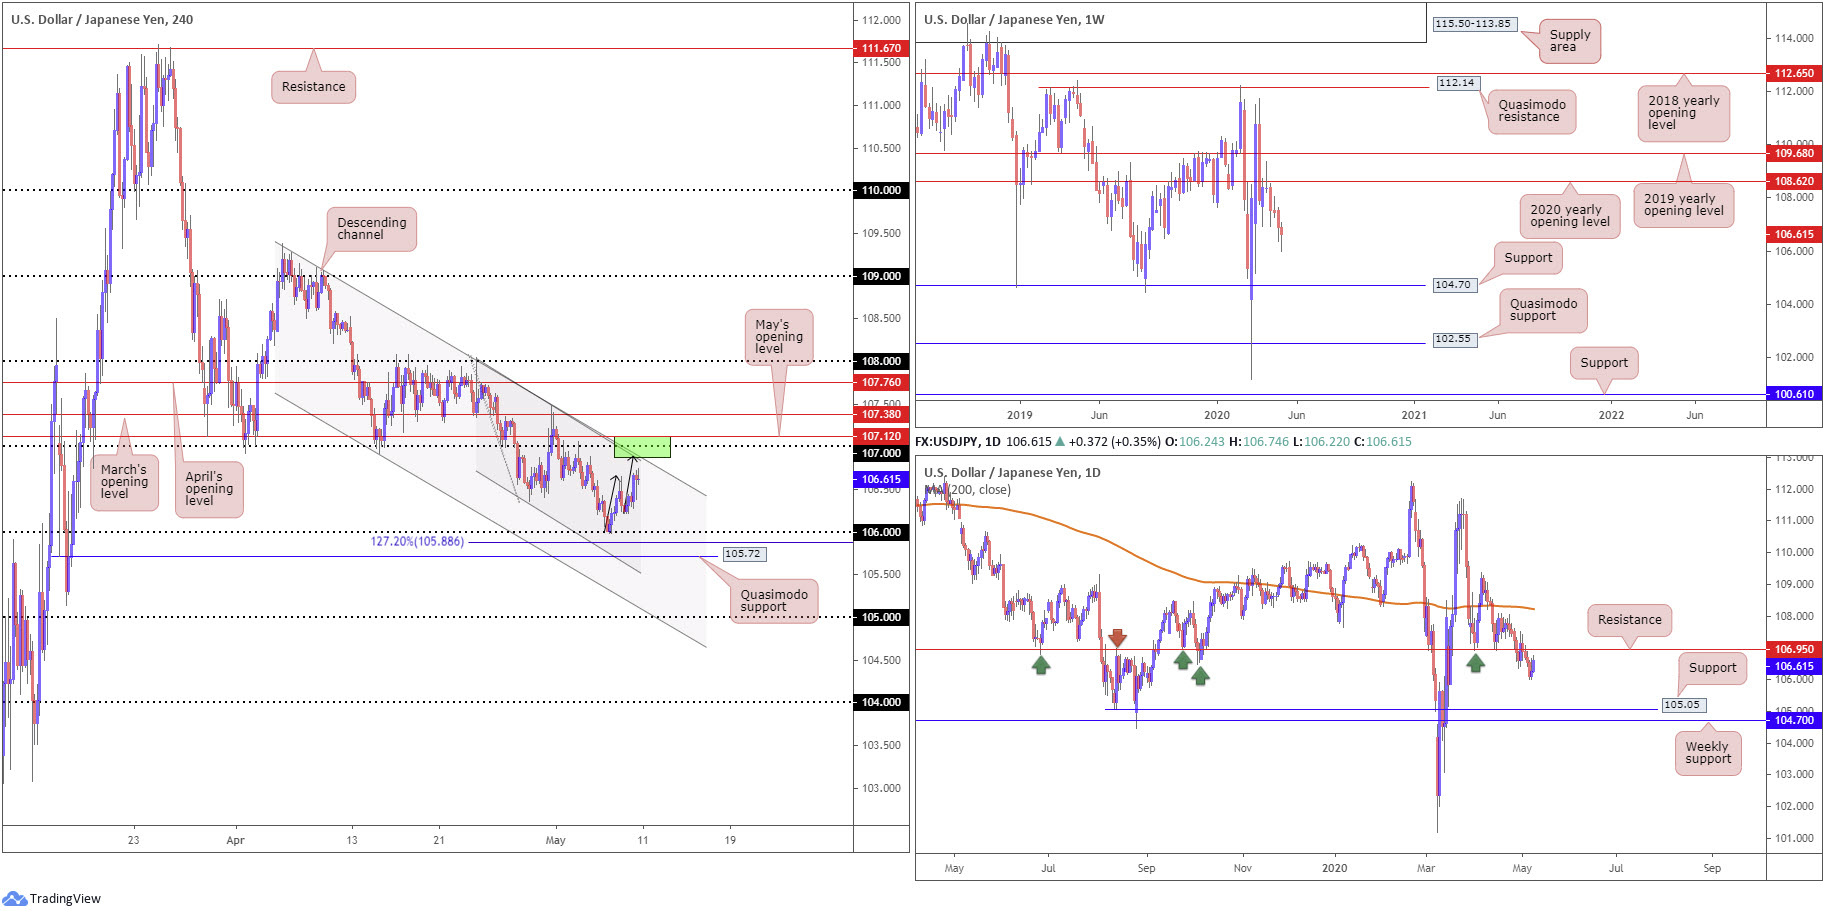This screenshot has width=1823, height=911.
Task: Click the 2020 yearly opening level callout
Action: (1570, 216)
